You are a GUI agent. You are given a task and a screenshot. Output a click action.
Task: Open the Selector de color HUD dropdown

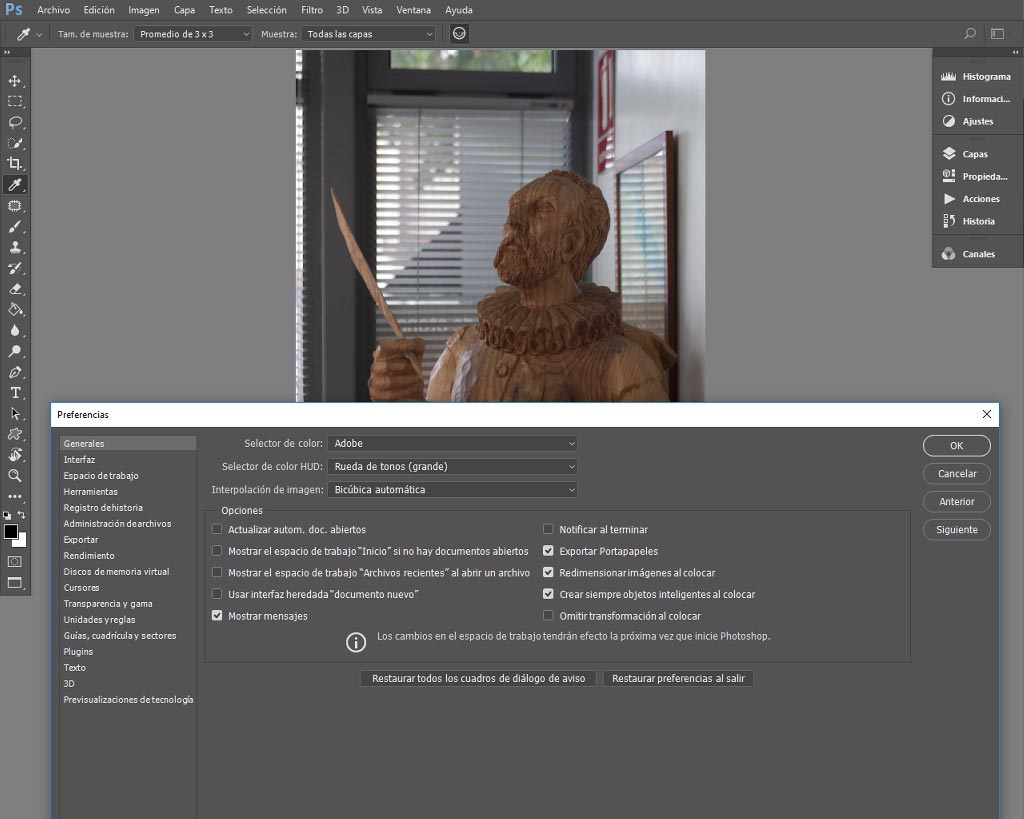point(452,466)
